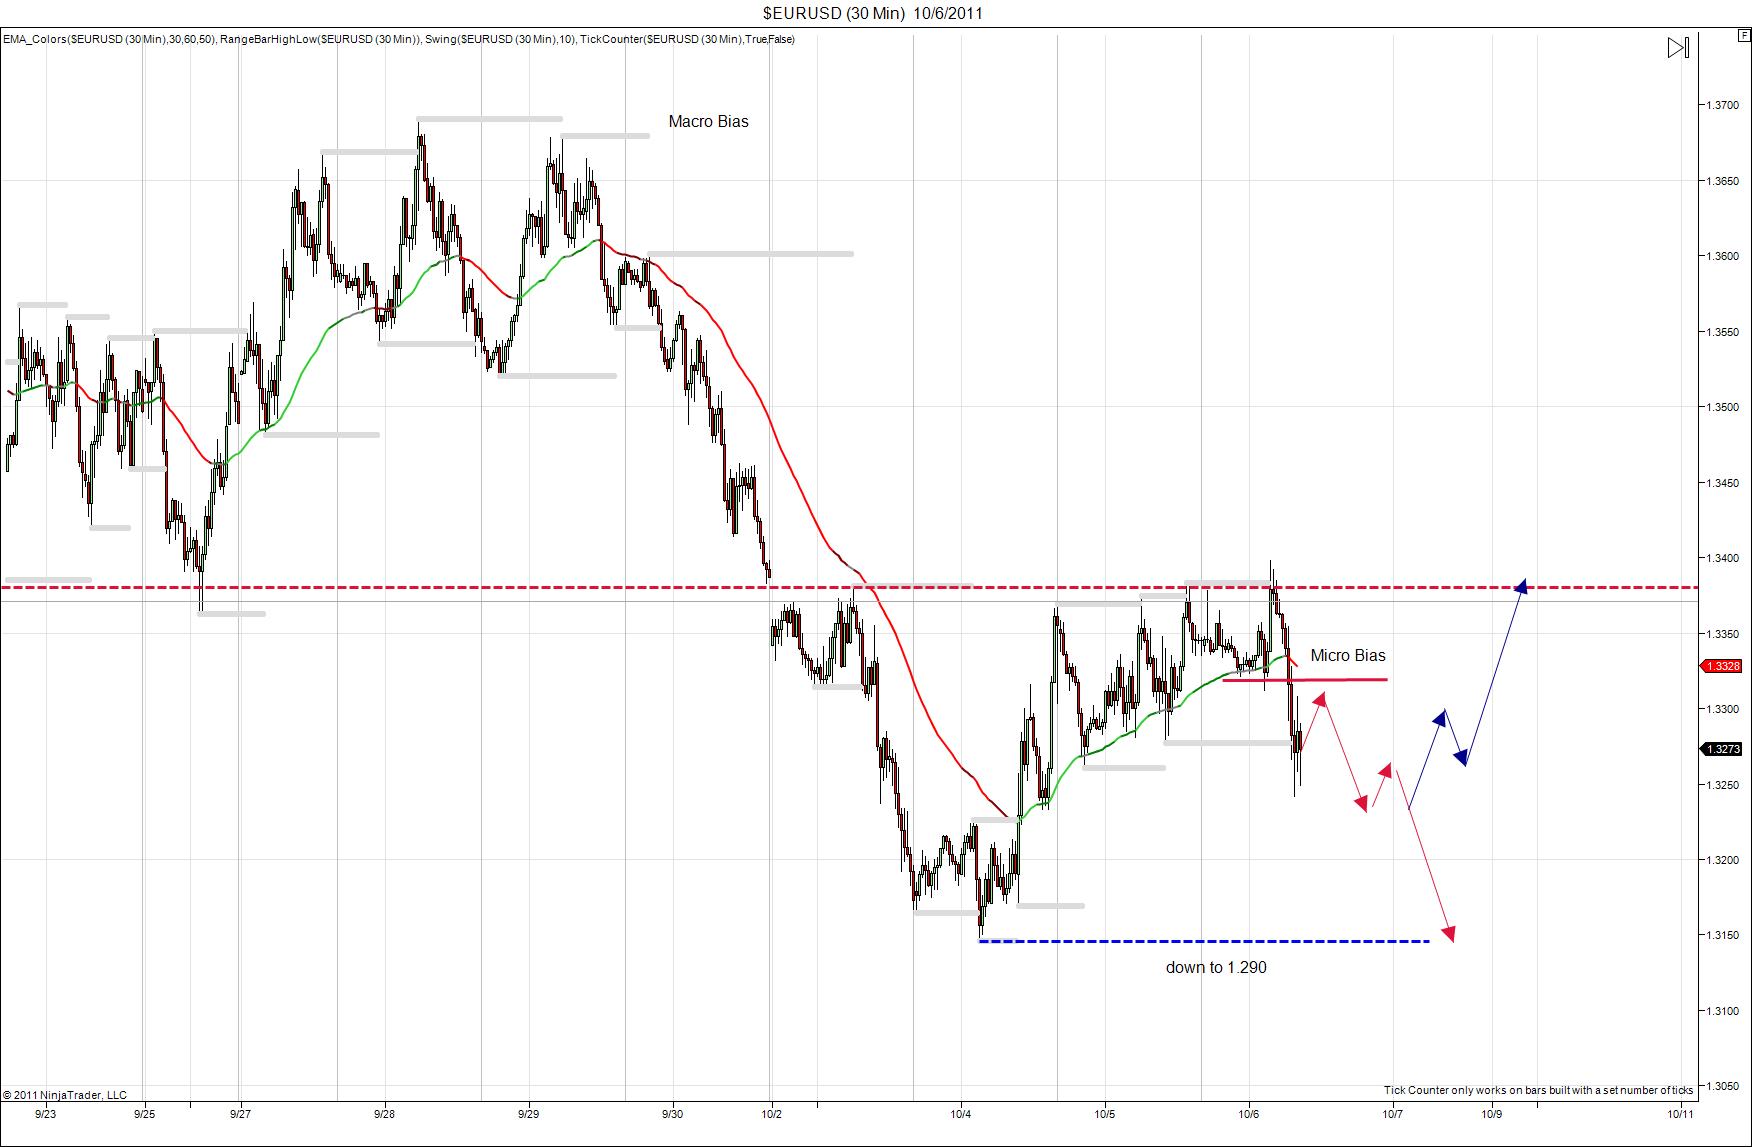Screen dimensions: 1752x1147
Task: Select the 'down to 1.290' annotation
Action: pos(1216,967)
